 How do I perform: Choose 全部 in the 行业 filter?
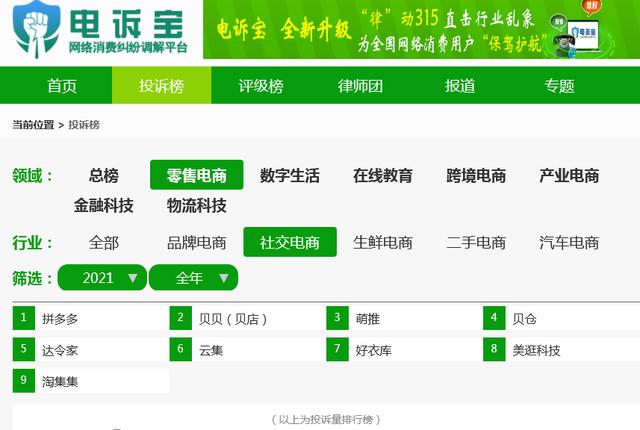coord(104,242)
